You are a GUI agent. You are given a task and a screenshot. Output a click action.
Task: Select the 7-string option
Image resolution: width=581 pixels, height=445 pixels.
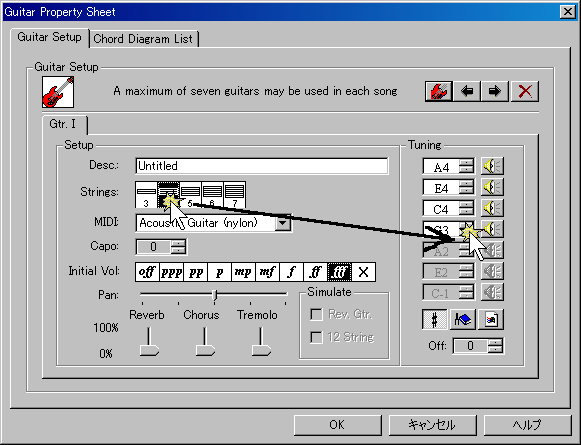[235, 195]
